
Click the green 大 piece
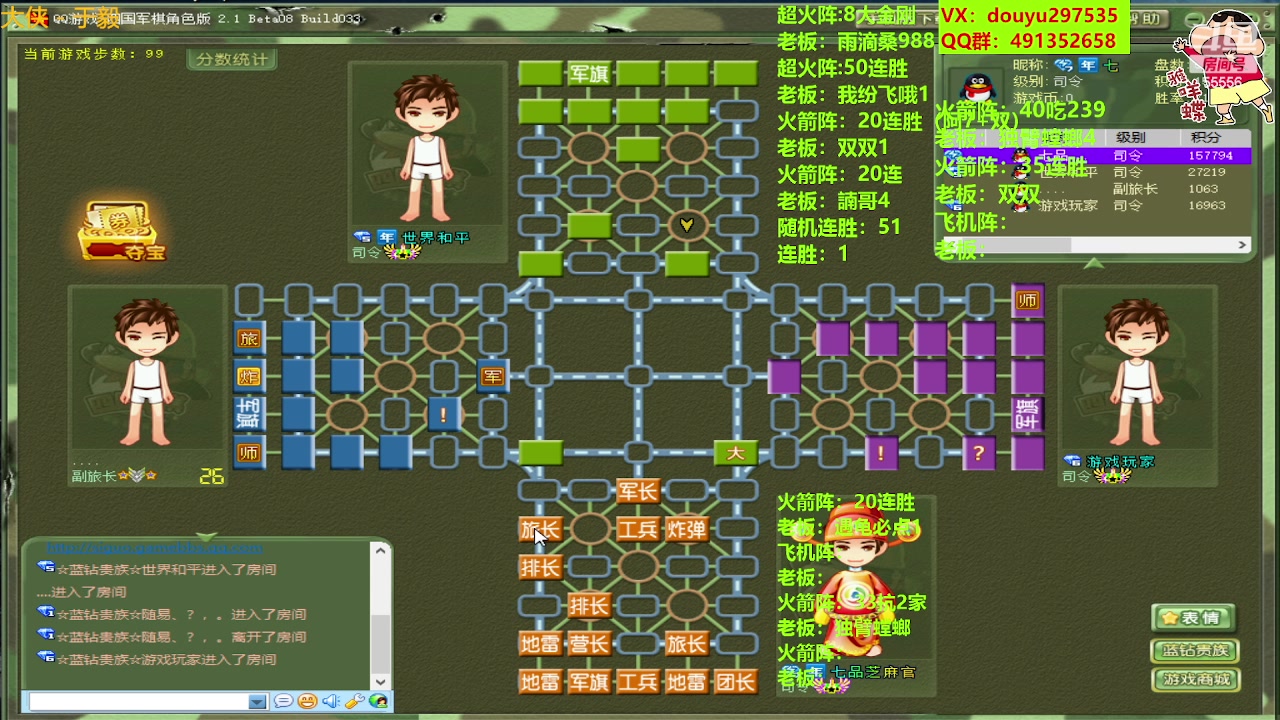click(735, 453)
